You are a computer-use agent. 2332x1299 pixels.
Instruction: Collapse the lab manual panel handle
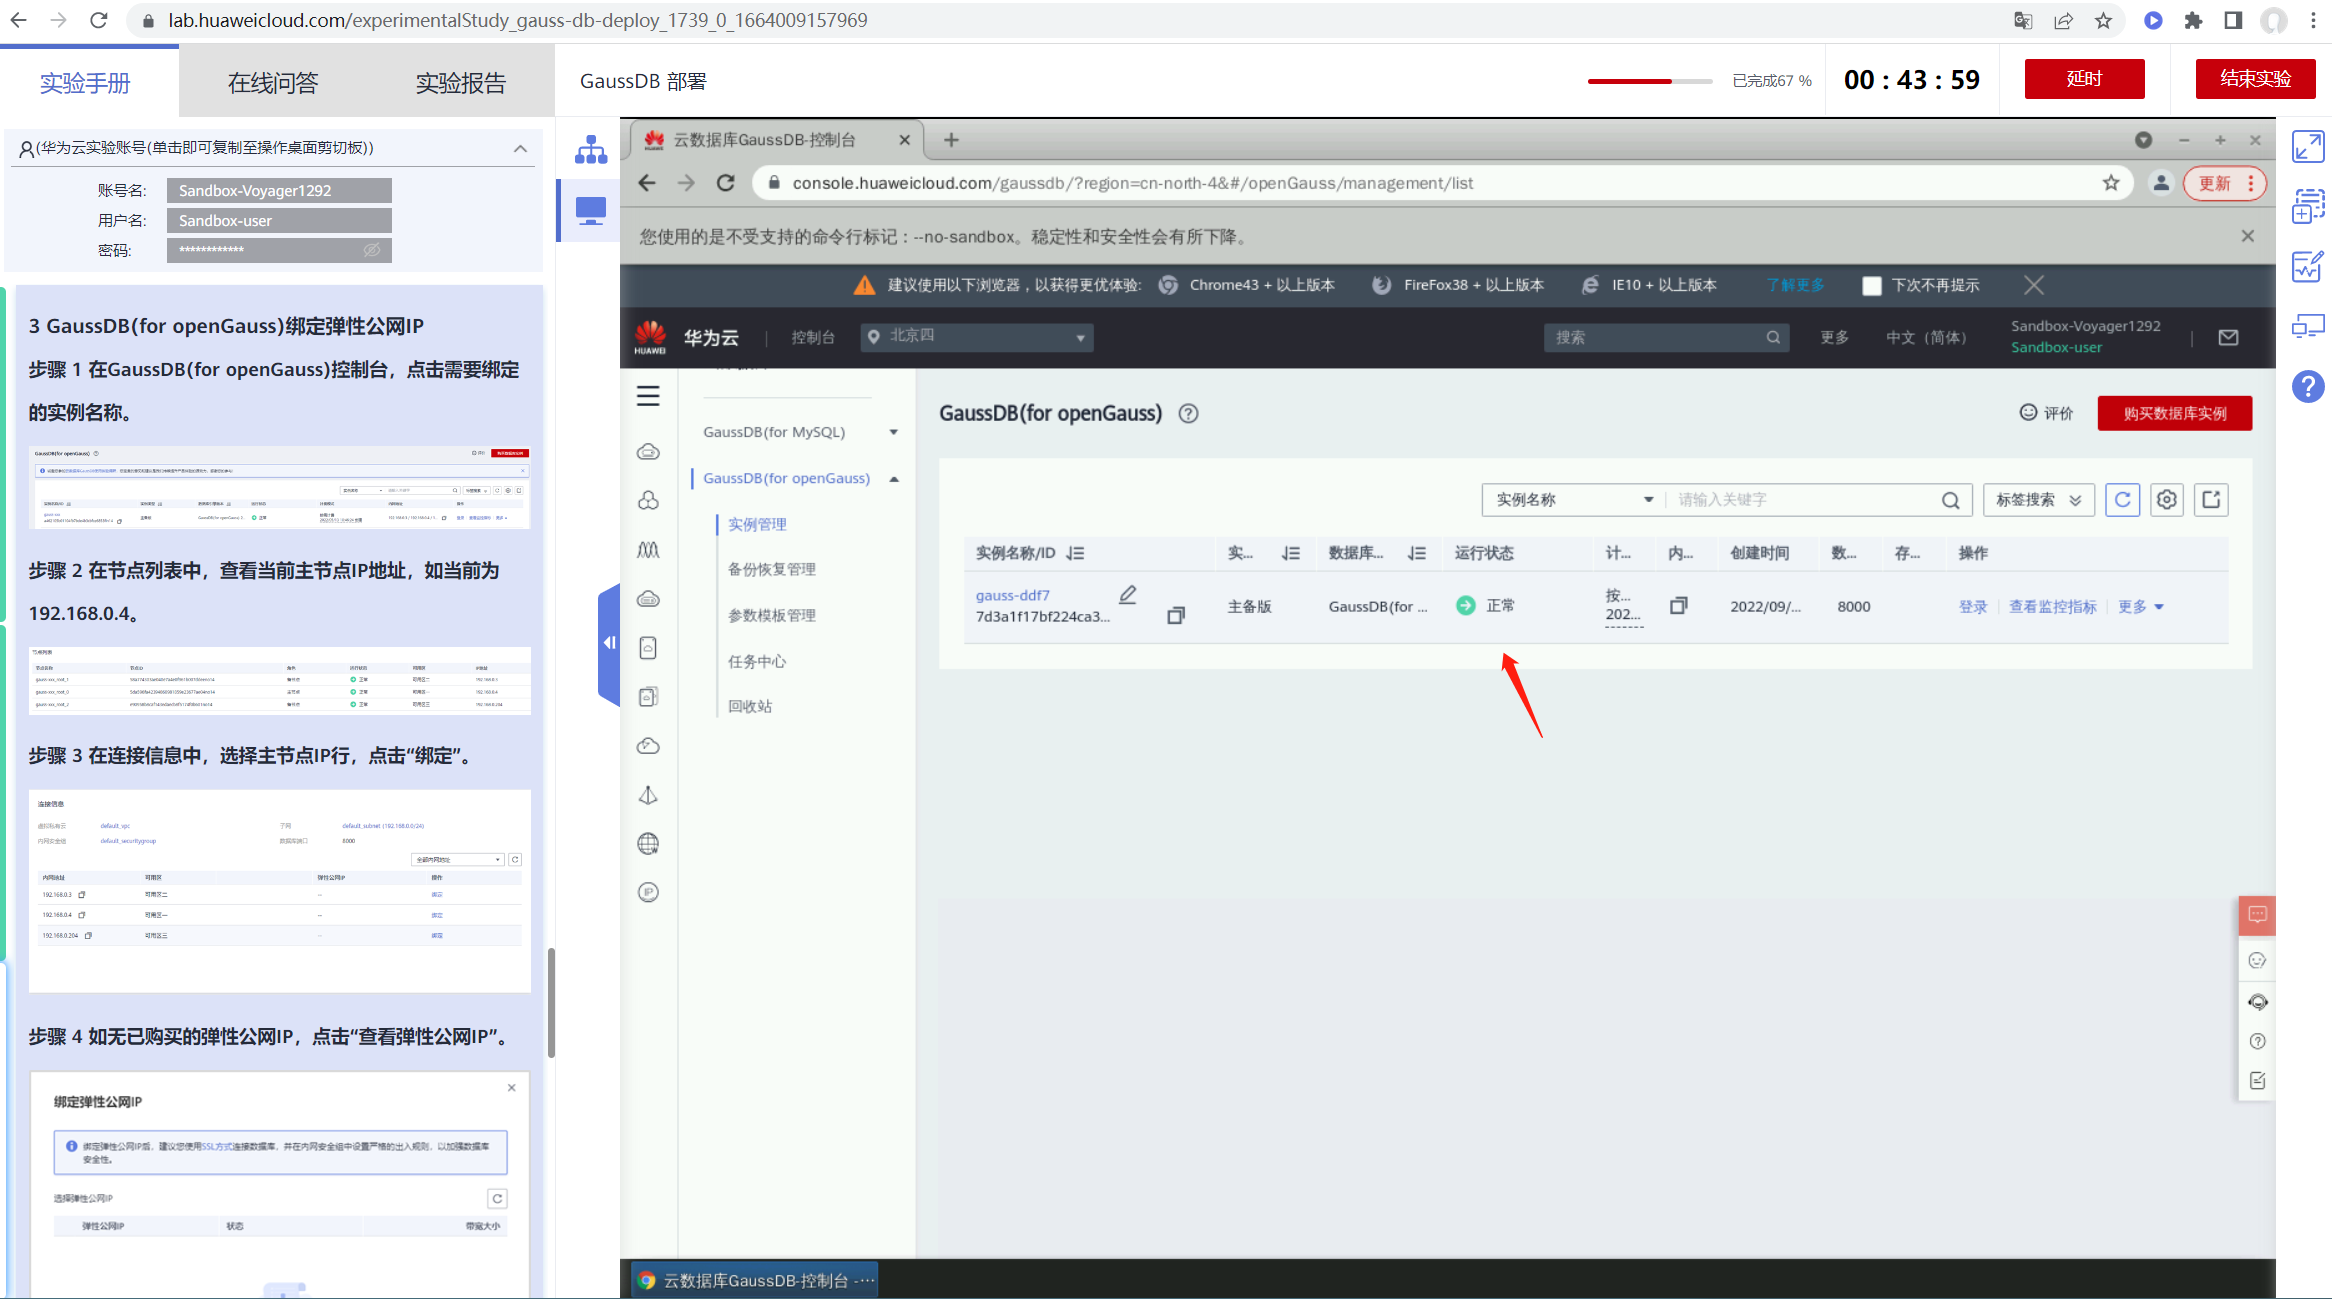pyautogui.click(x=608, y=643)
